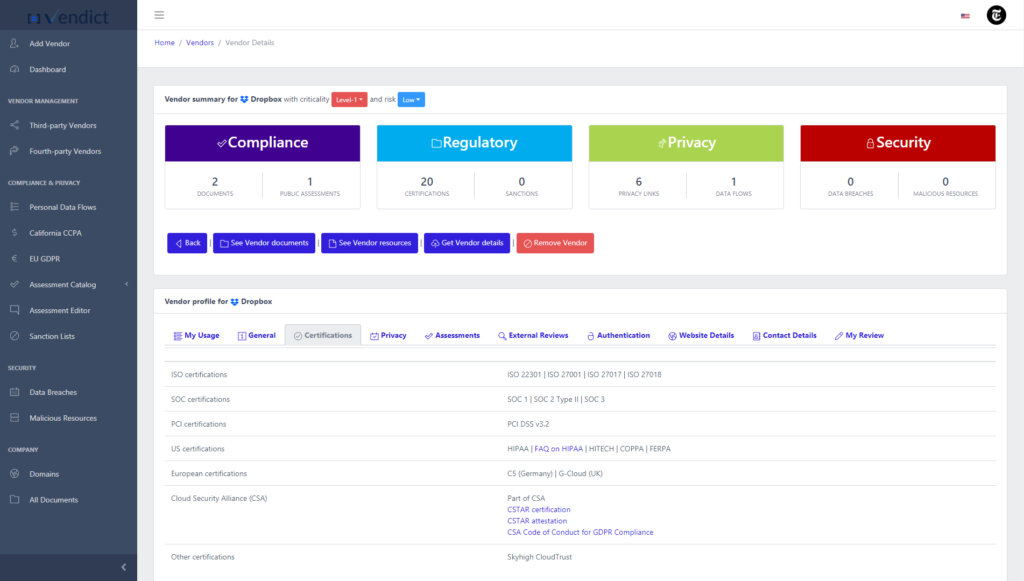Viewport: 1024px width, 581px height.
Task: Click the Dropbox icon in vendor summary
Action: coord(244,99)
